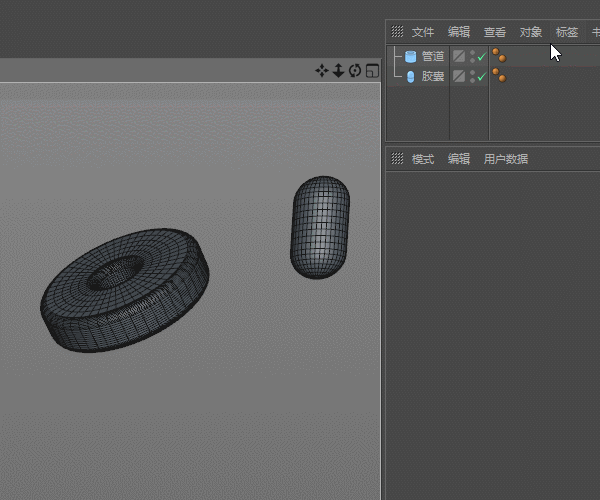This screenshot has height=500, width=600.
Task: Click the Object Manager panel grip icon
Action: (x=397, y=32)
